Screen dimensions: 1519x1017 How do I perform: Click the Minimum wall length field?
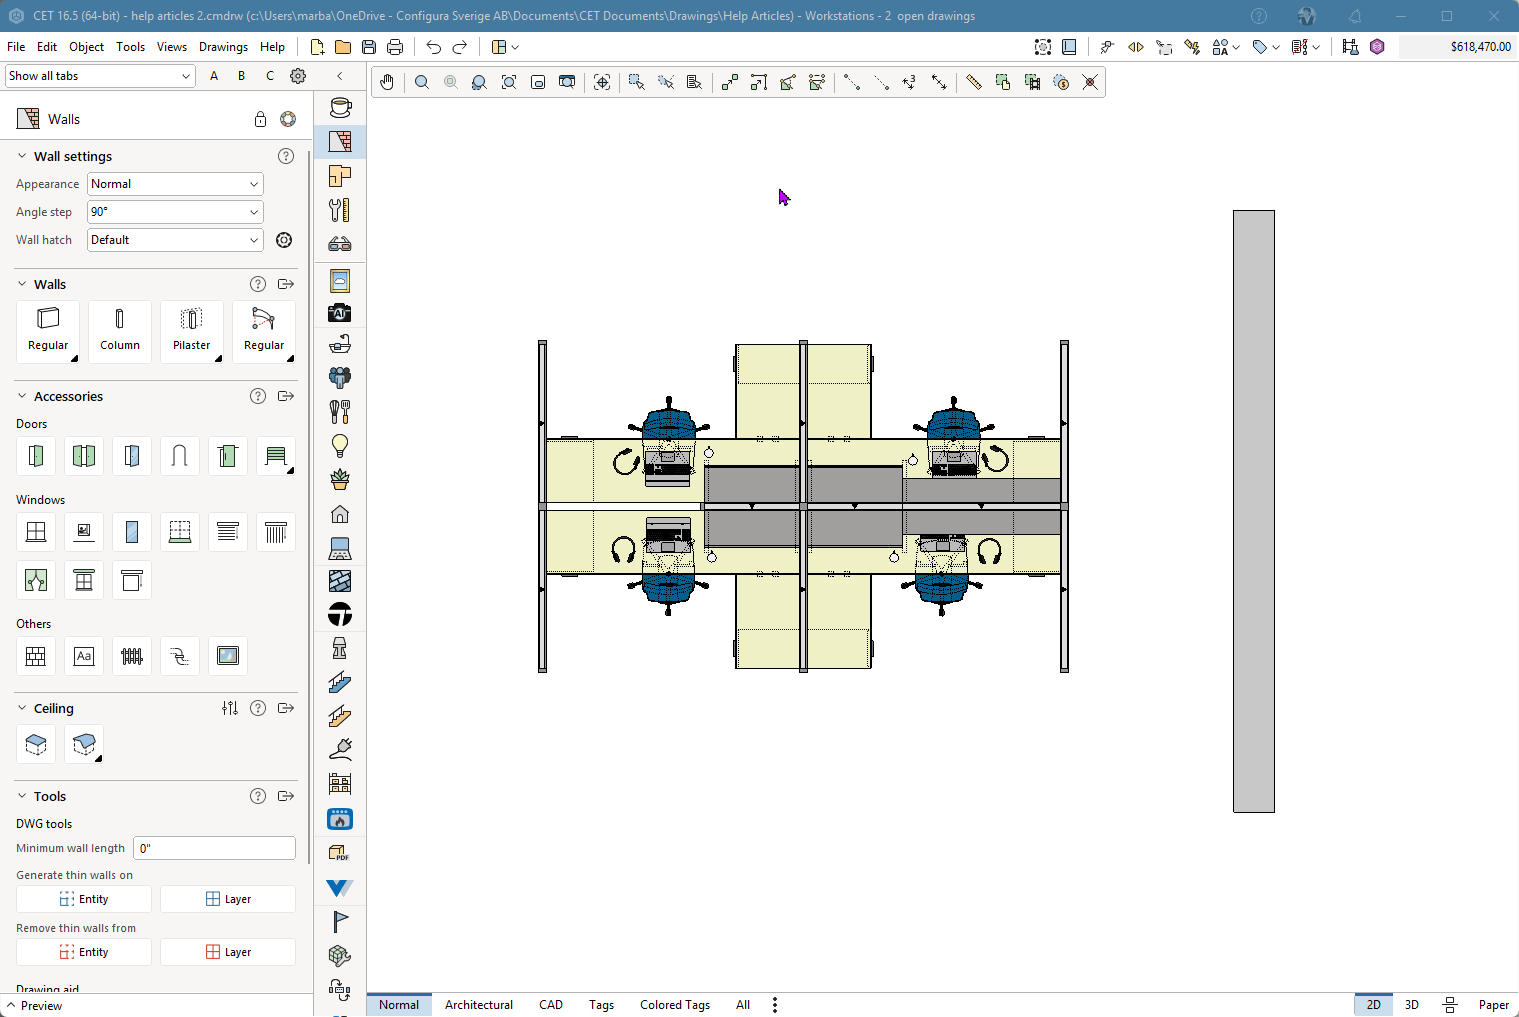point(214,848)
